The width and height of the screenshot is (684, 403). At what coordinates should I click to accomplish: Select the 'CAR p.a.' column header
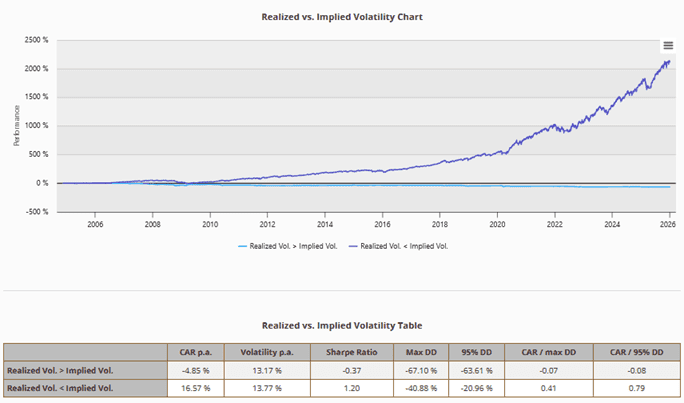click(x=196, y=351)
